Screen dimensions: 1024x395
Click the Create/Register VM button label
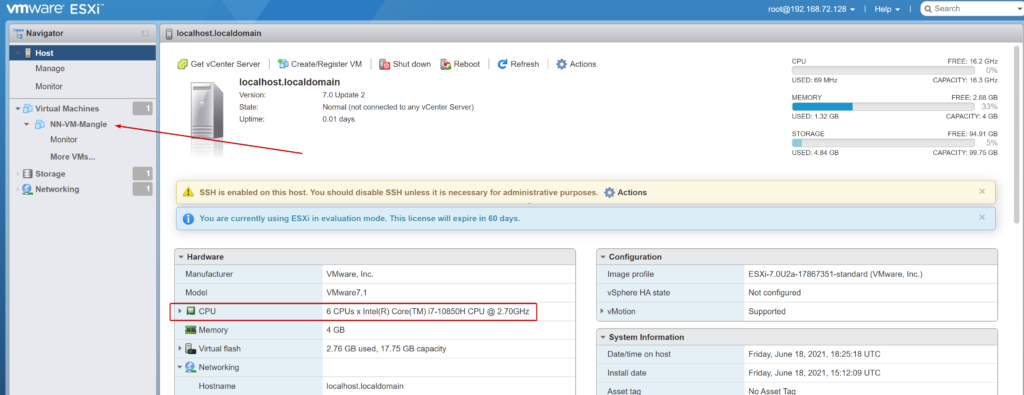point(327,64)
